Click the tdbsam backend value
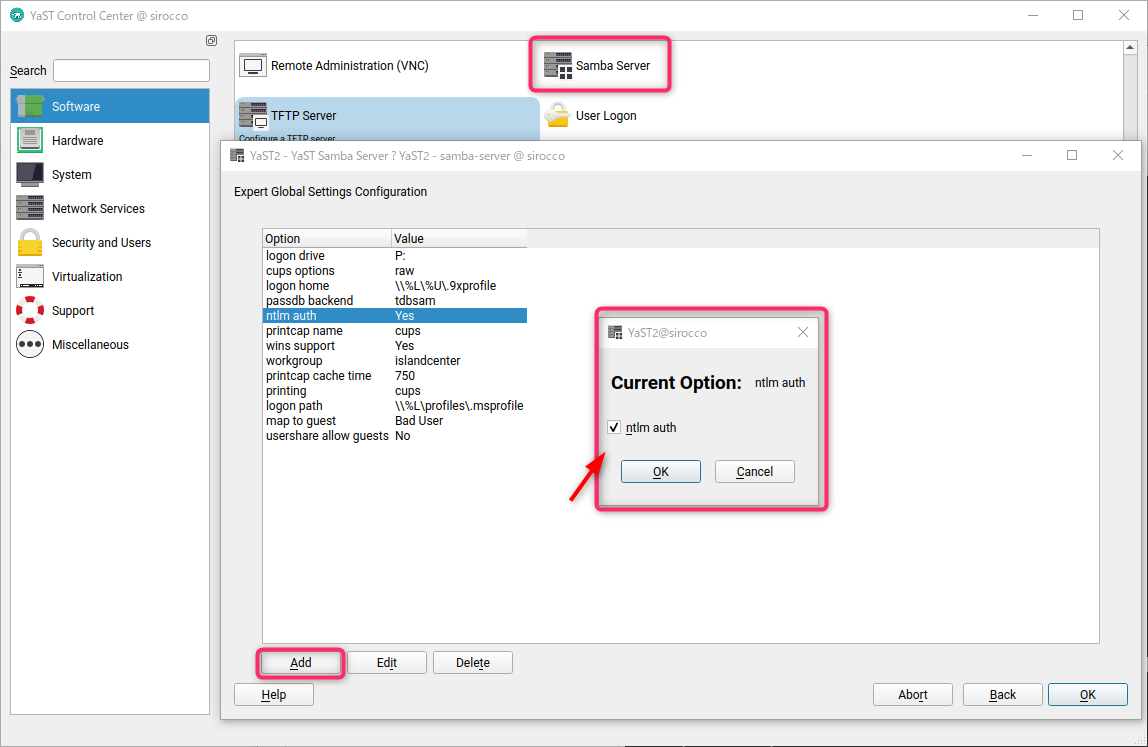Image resolution: width=1148 pixels, height=747 pixels. pyautogui.click(x=415, y=301)
